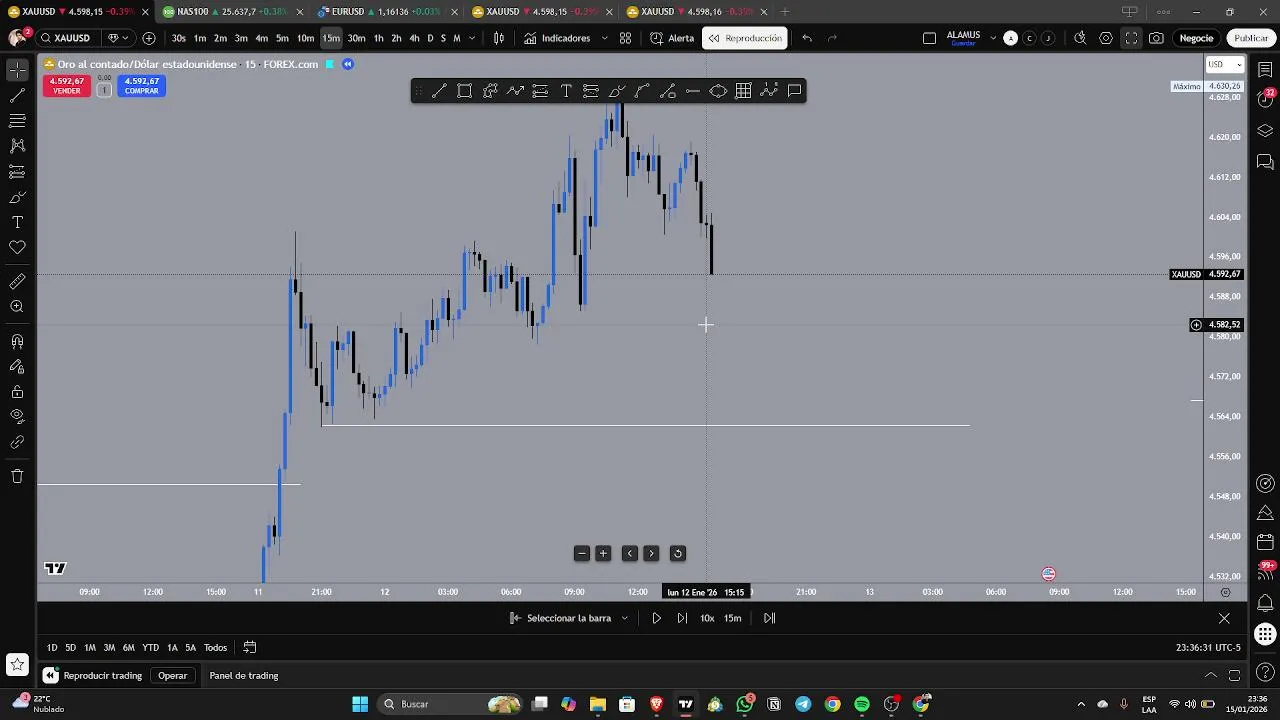This screenshot has width=1280, height=720.
Task: Select the crosshair cursor tool
Action: click(x=17, y=70)
